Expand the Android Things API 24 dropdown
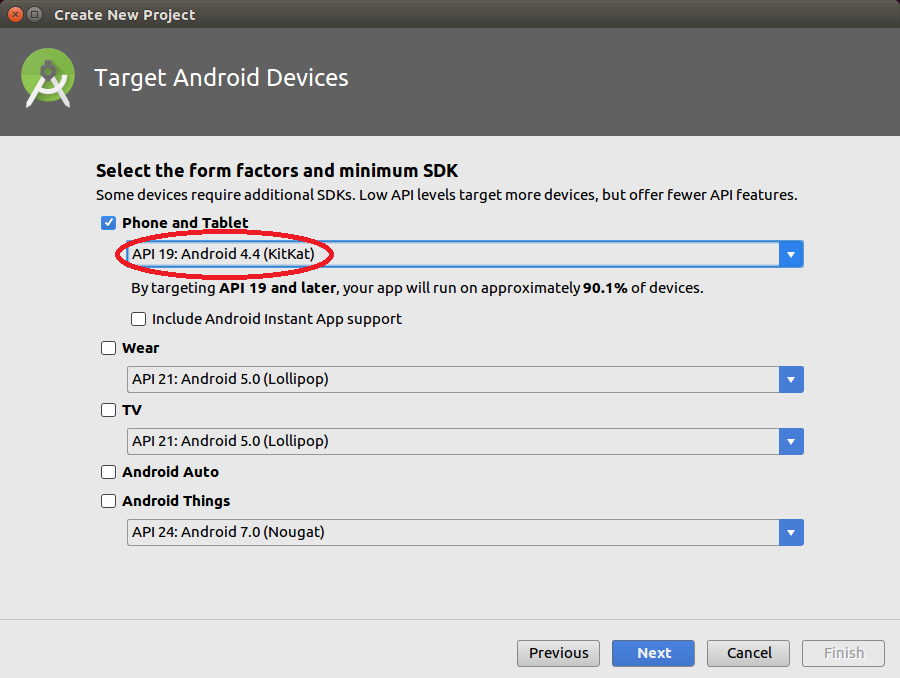The height and width of the screenshot is (678, 900). pyautogui.click(x=791, y=533)
